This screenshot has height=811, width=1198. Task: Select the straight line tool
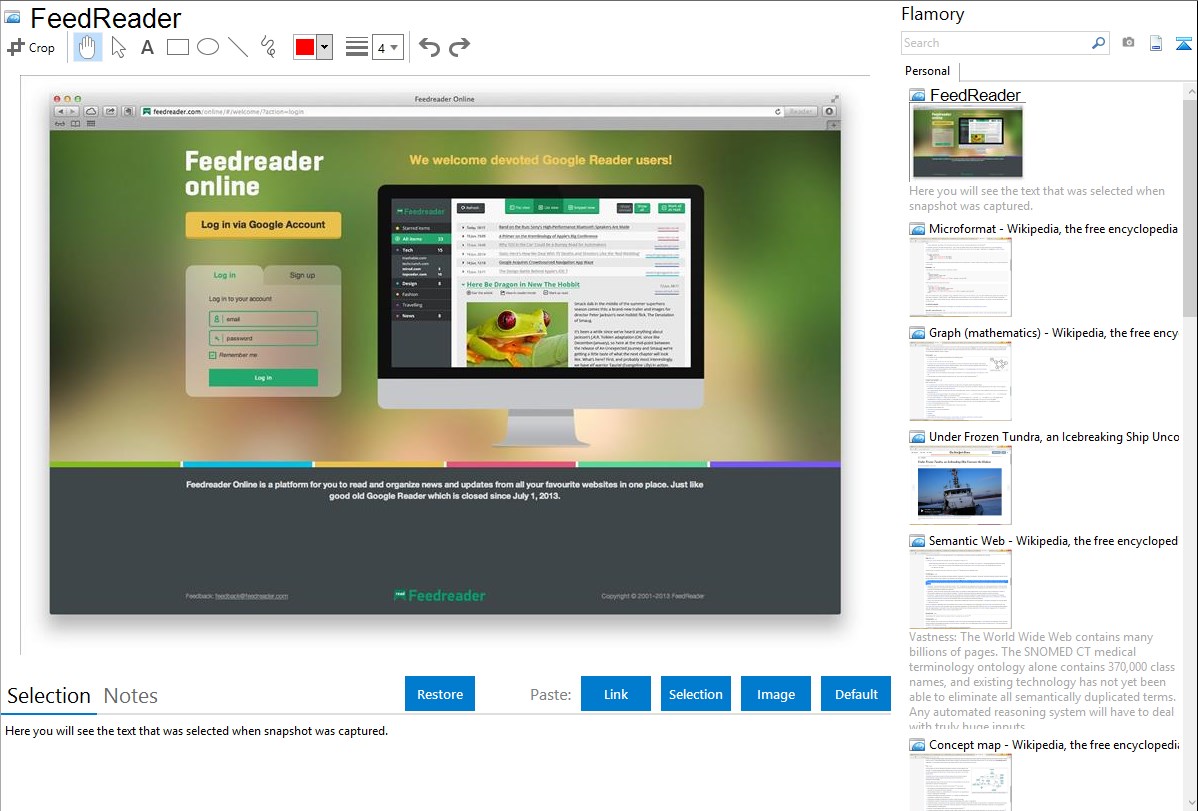[x=238, y=47]
